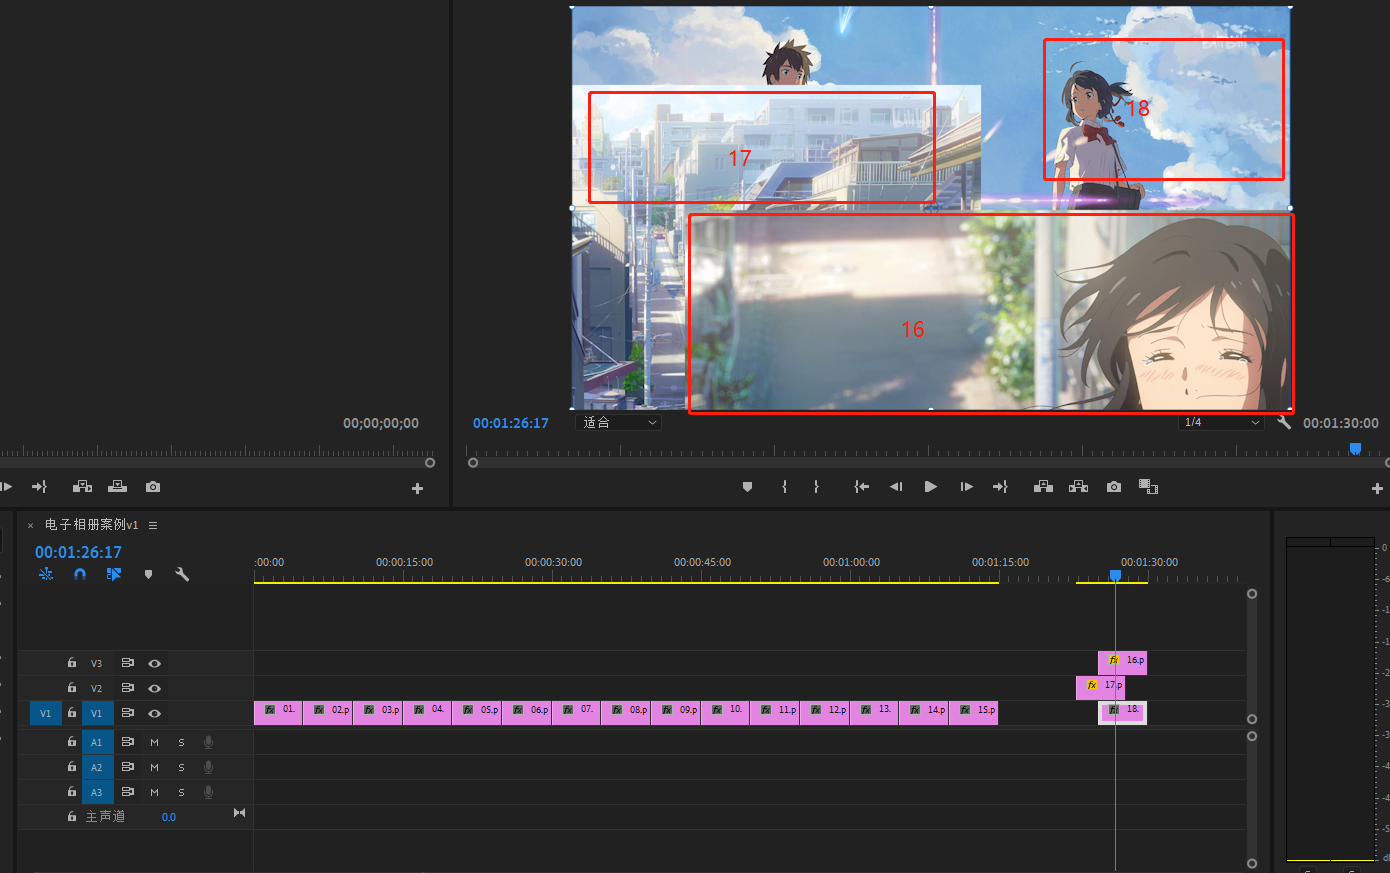Solo audio track A2
This screenshot has height=873, width=1390.
181,767
